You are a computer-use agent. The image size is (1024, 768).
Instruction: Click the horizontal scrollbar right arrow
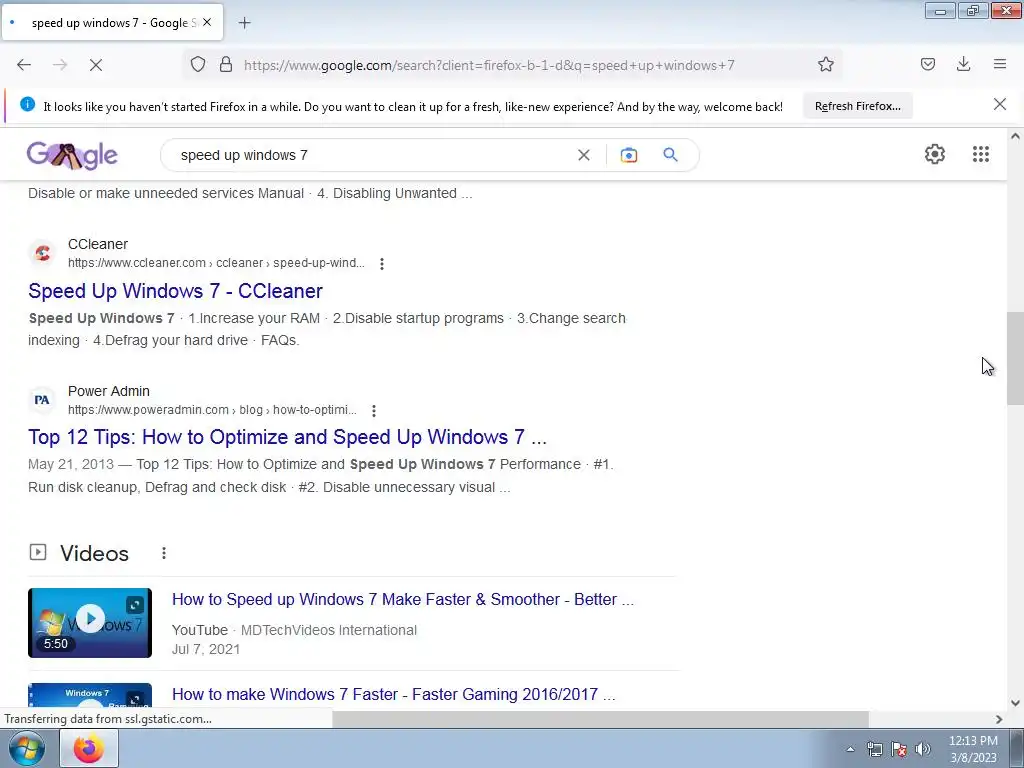(x=999, y=719)
